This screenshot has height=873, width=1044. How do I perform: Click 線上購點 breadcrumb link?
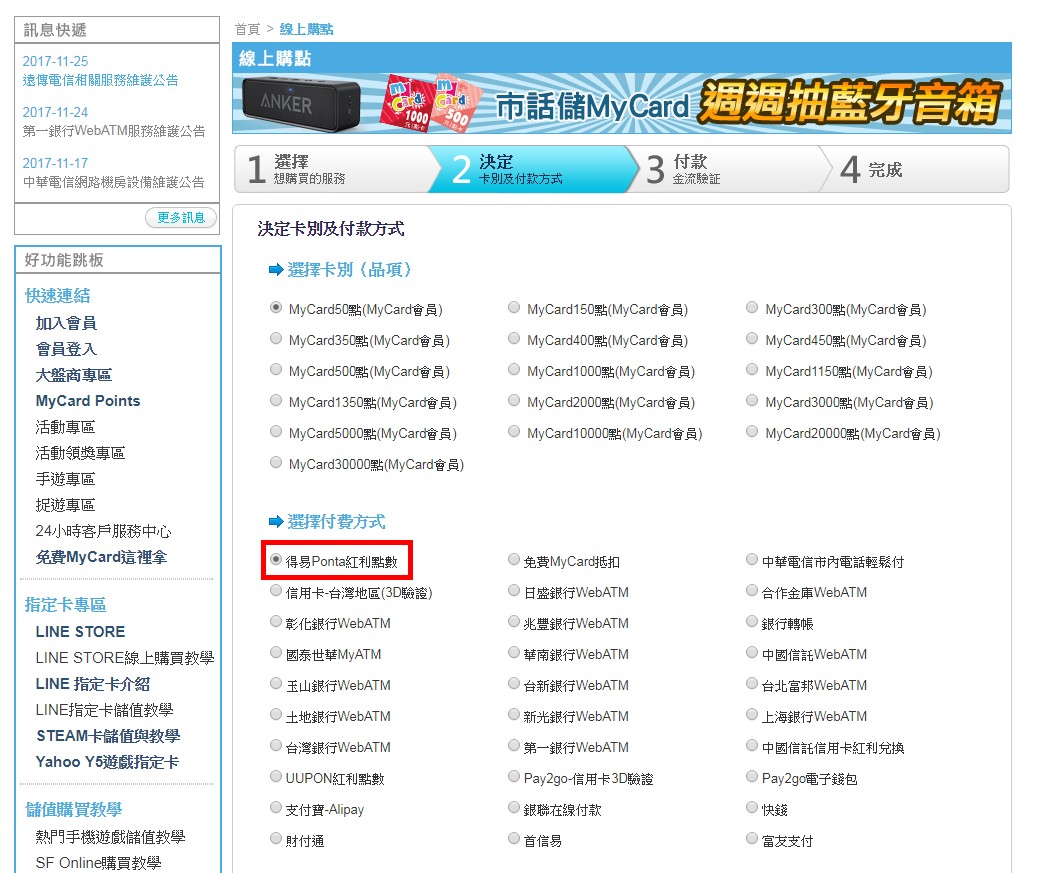tap(306, 29)
